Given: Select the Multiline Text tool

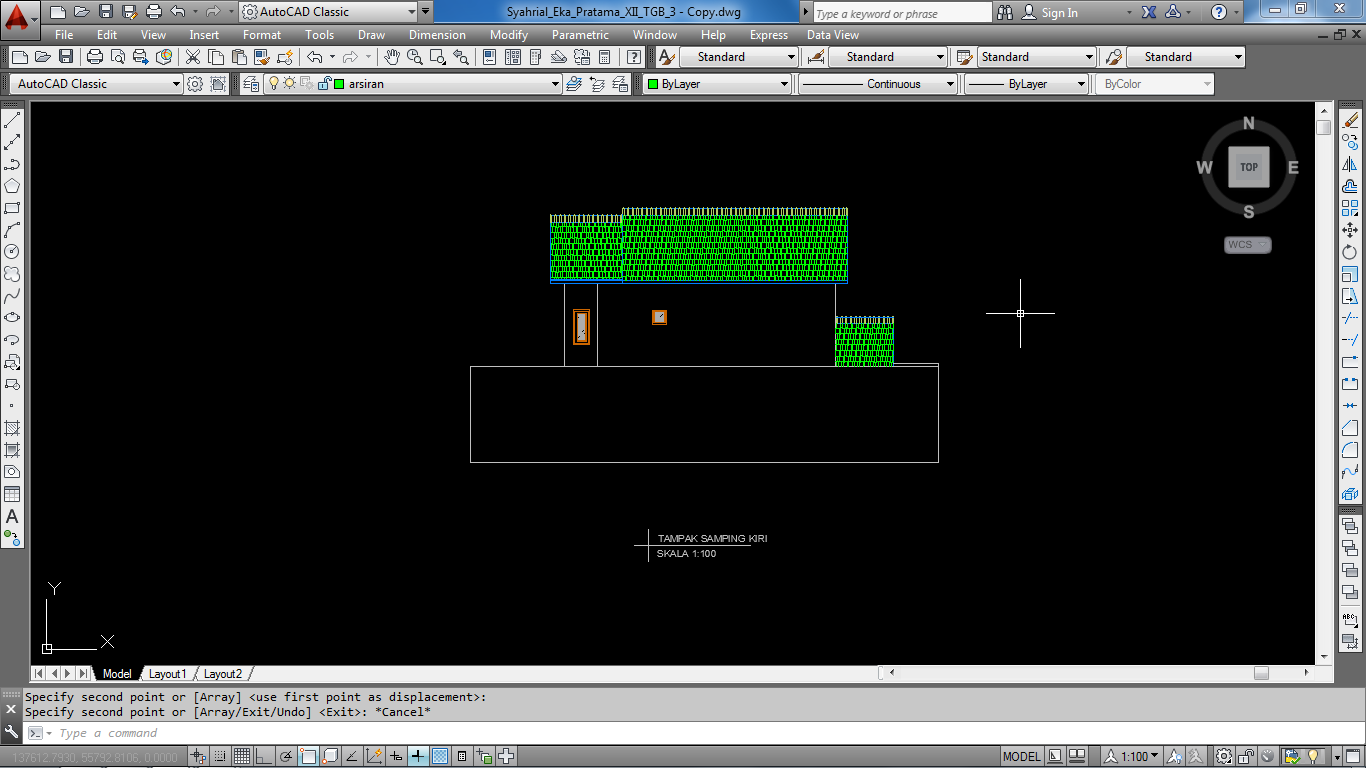Looking at the screenshot, I should tap(12, 516).
